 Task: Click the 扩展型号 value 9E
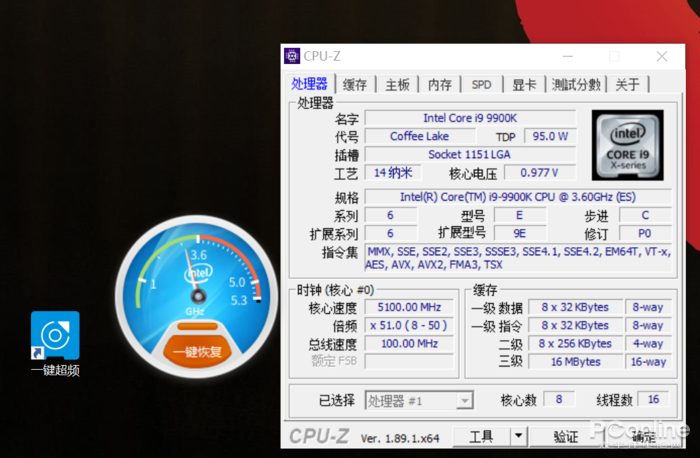520,233
